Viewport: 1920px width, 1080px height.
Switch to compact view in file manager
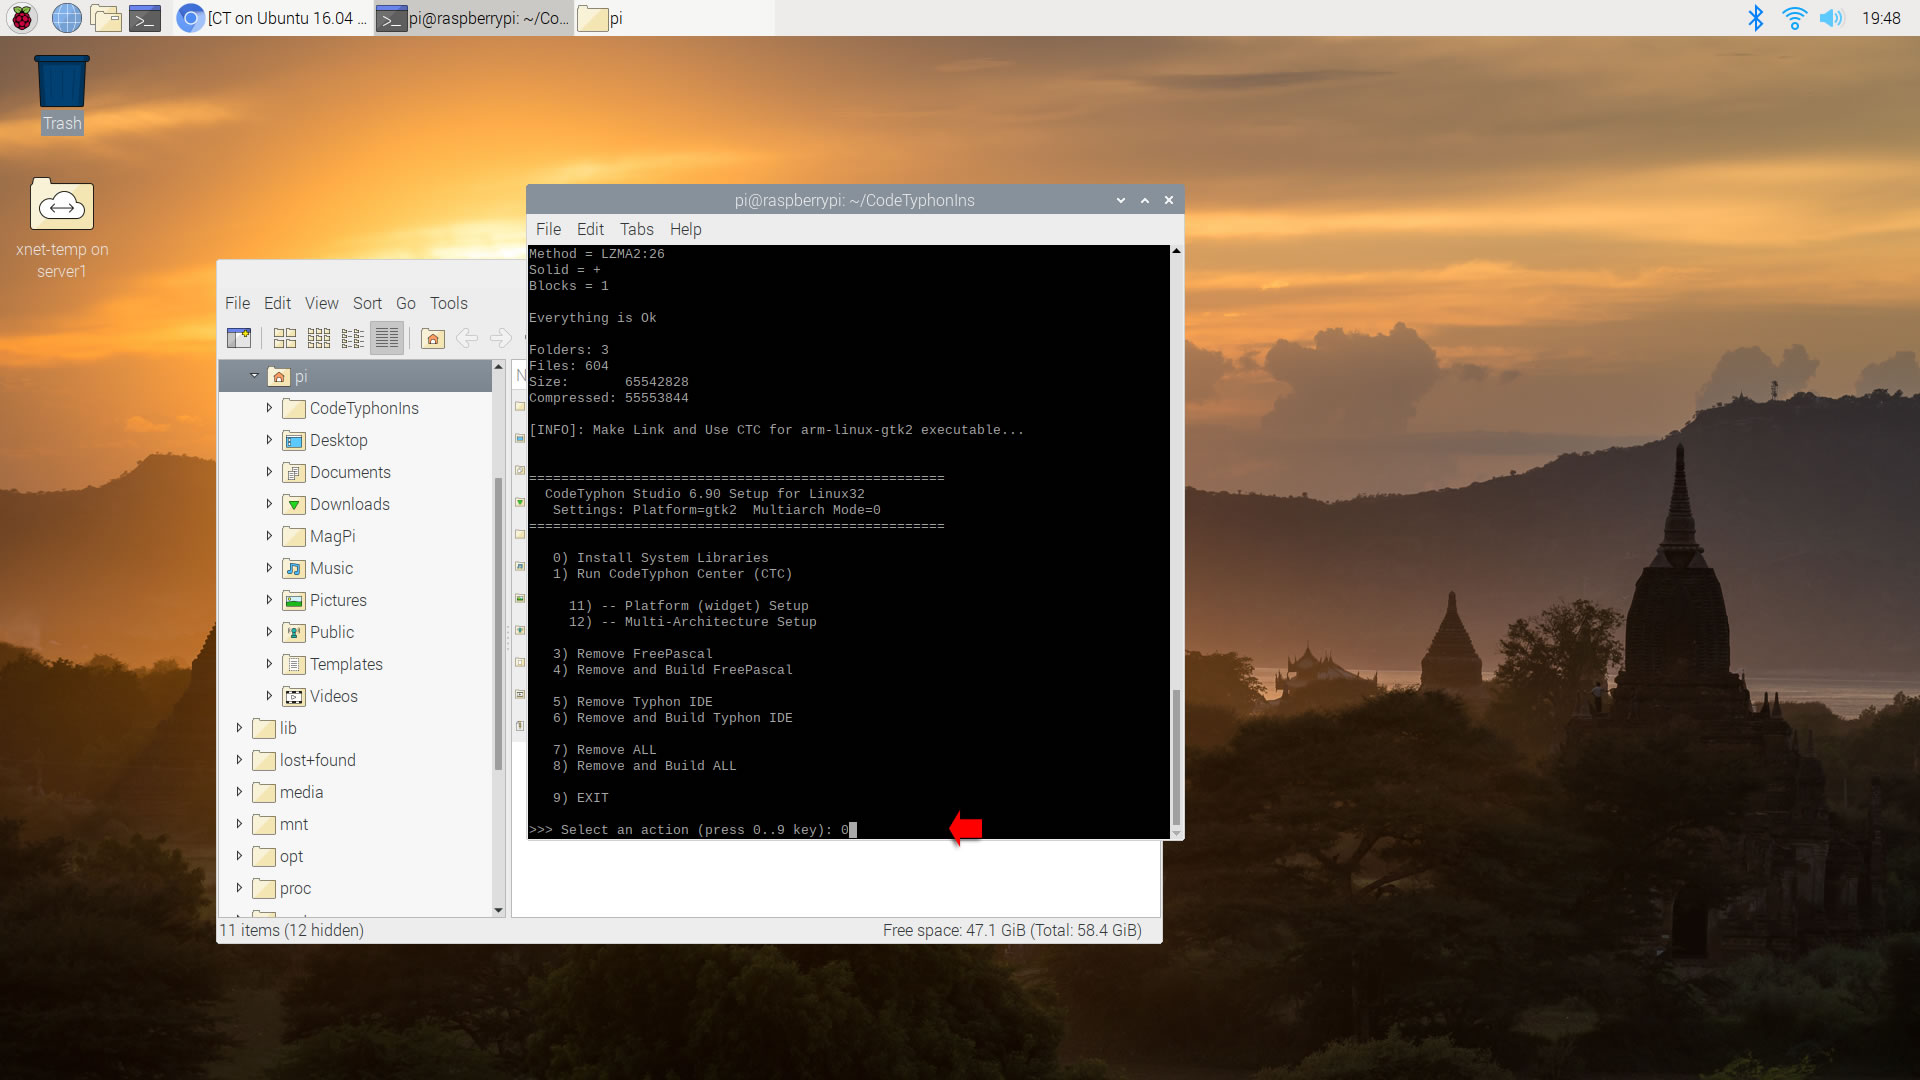(x=353, y=338)
